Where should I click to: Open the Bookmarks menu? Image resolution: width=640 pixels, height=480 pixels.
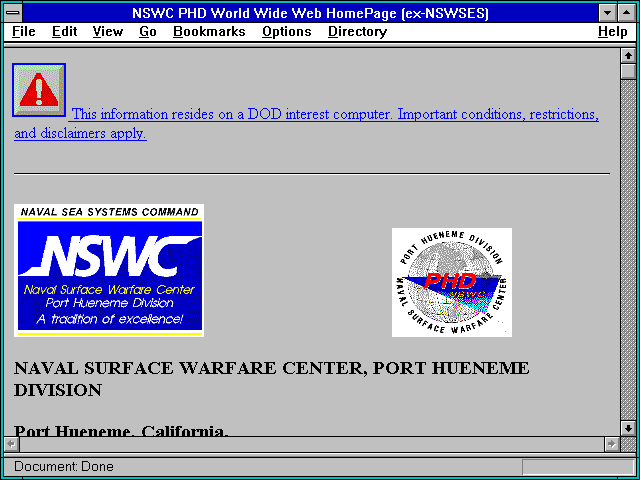point(209,32)
